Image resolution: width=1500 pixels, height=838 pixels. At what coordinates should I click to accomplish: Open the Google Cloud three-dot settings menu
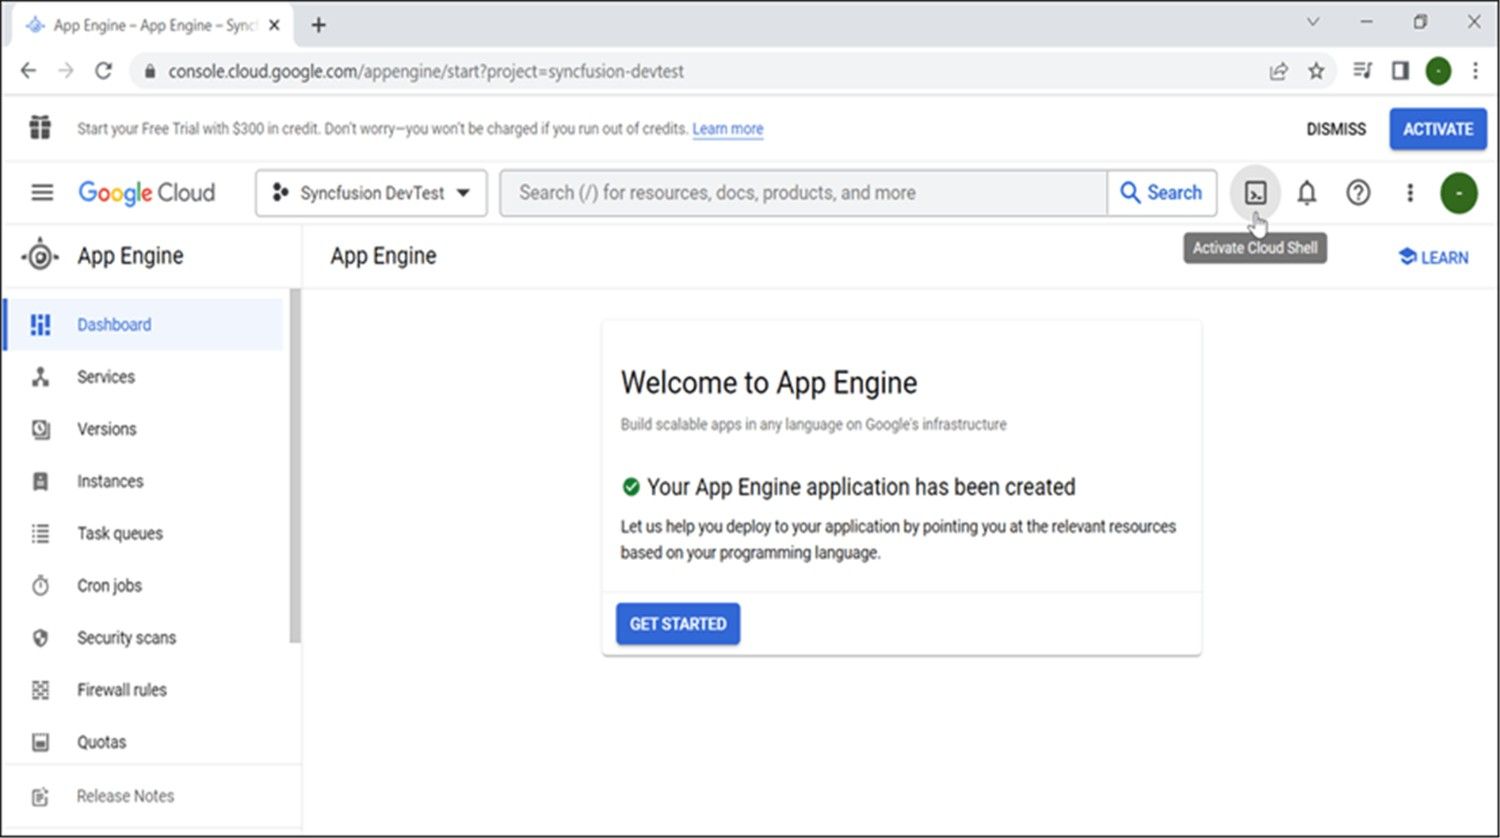1409,193
